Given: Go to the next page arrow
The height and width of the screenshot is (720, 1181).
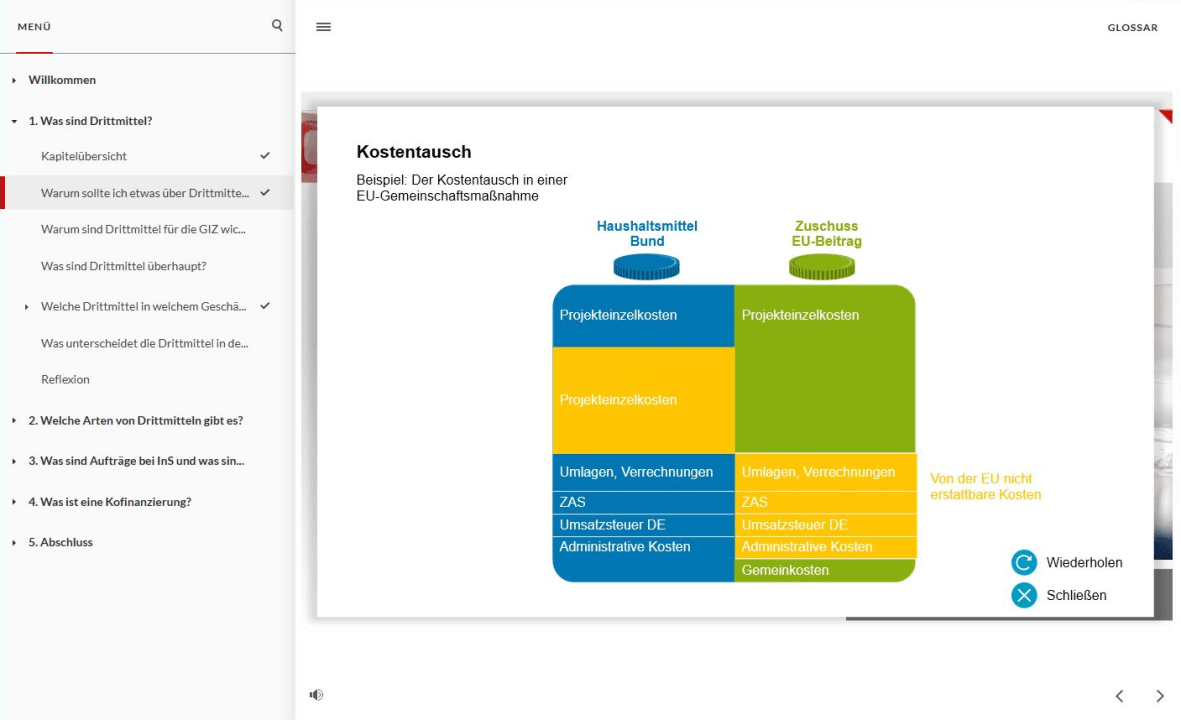Looking at the screenshot, I should (x=1160, y=696).
